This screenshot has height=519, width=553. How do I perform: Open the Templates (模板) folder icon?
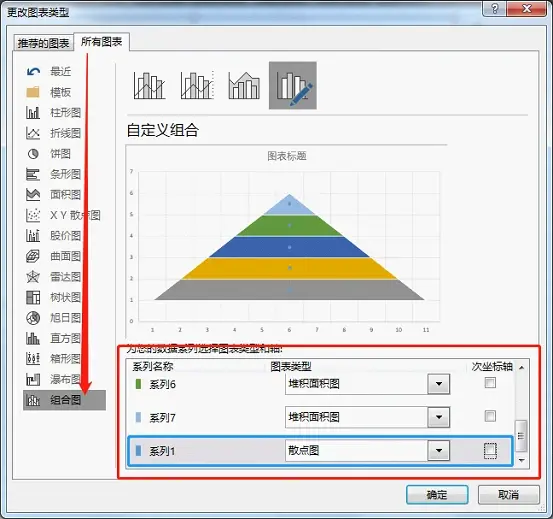point(33,92)
